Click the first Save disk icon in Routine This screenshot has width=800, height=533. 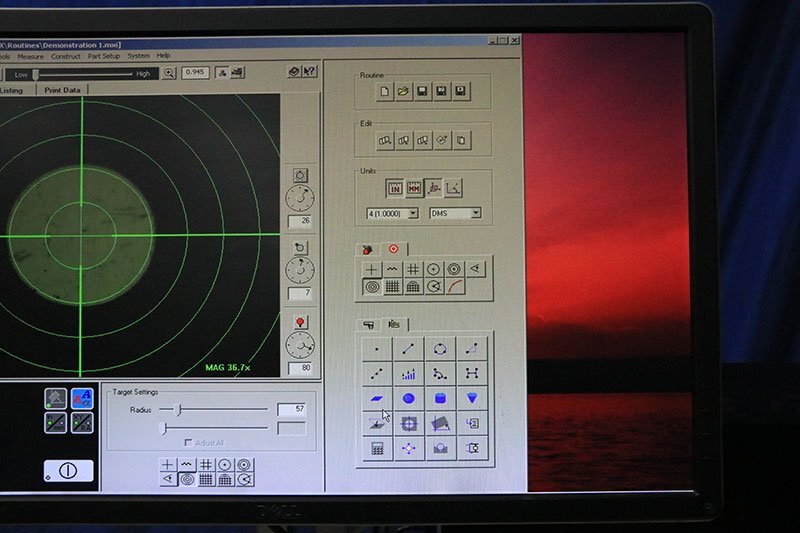point(422,91)
